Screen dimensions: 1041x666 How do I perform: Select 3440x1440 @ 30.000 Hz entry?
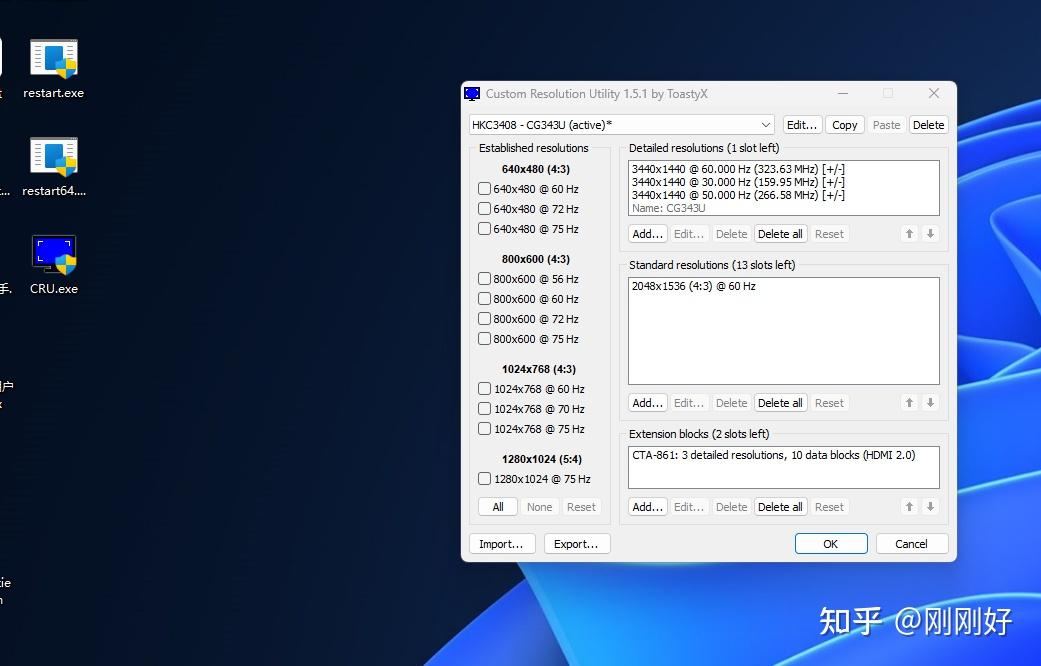pyautogui.click(x=783, y=182)
